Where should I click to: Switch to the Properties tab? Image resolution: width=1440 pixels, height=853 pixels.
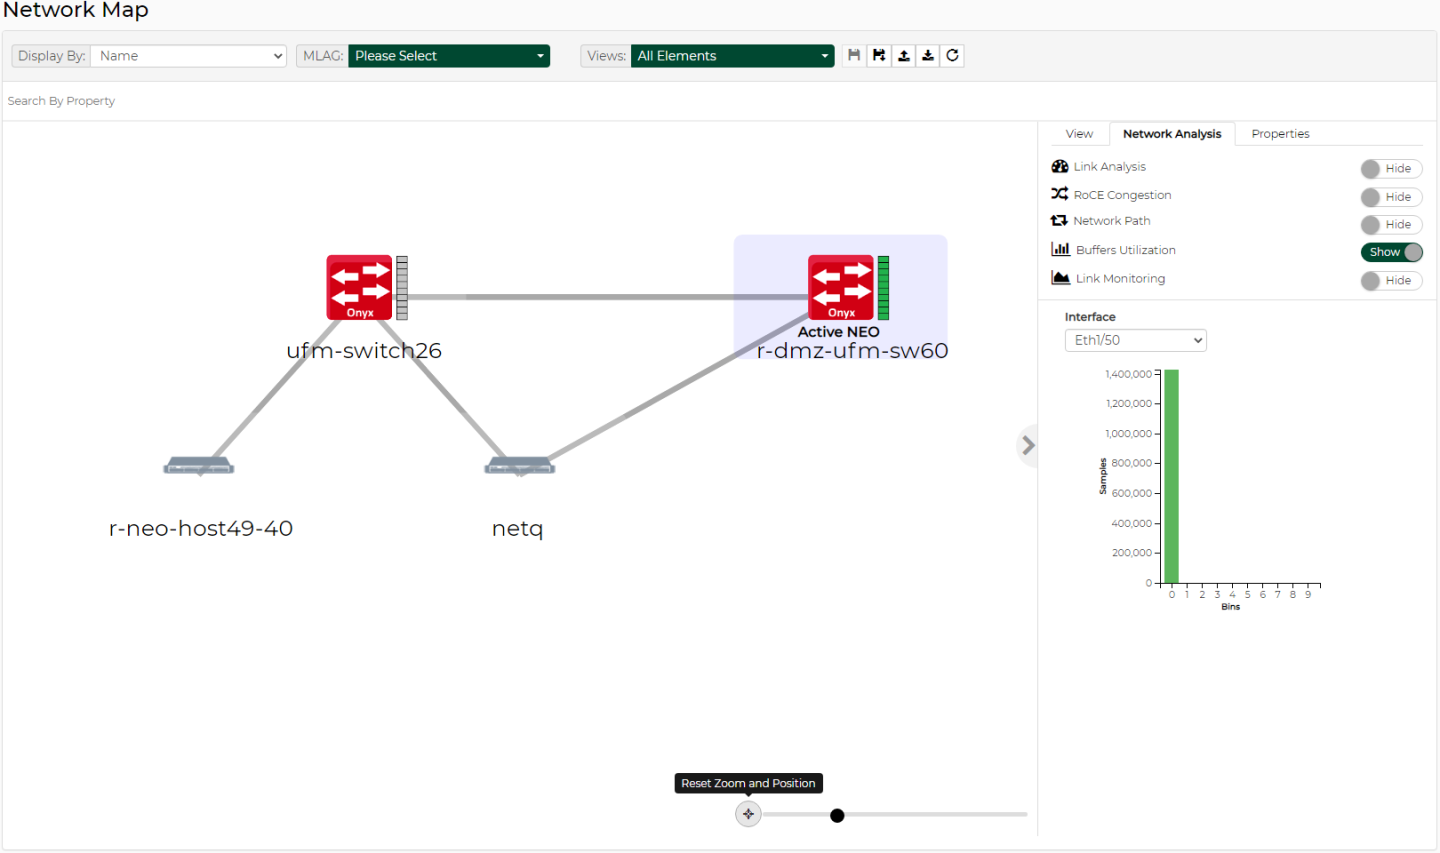1280,134
